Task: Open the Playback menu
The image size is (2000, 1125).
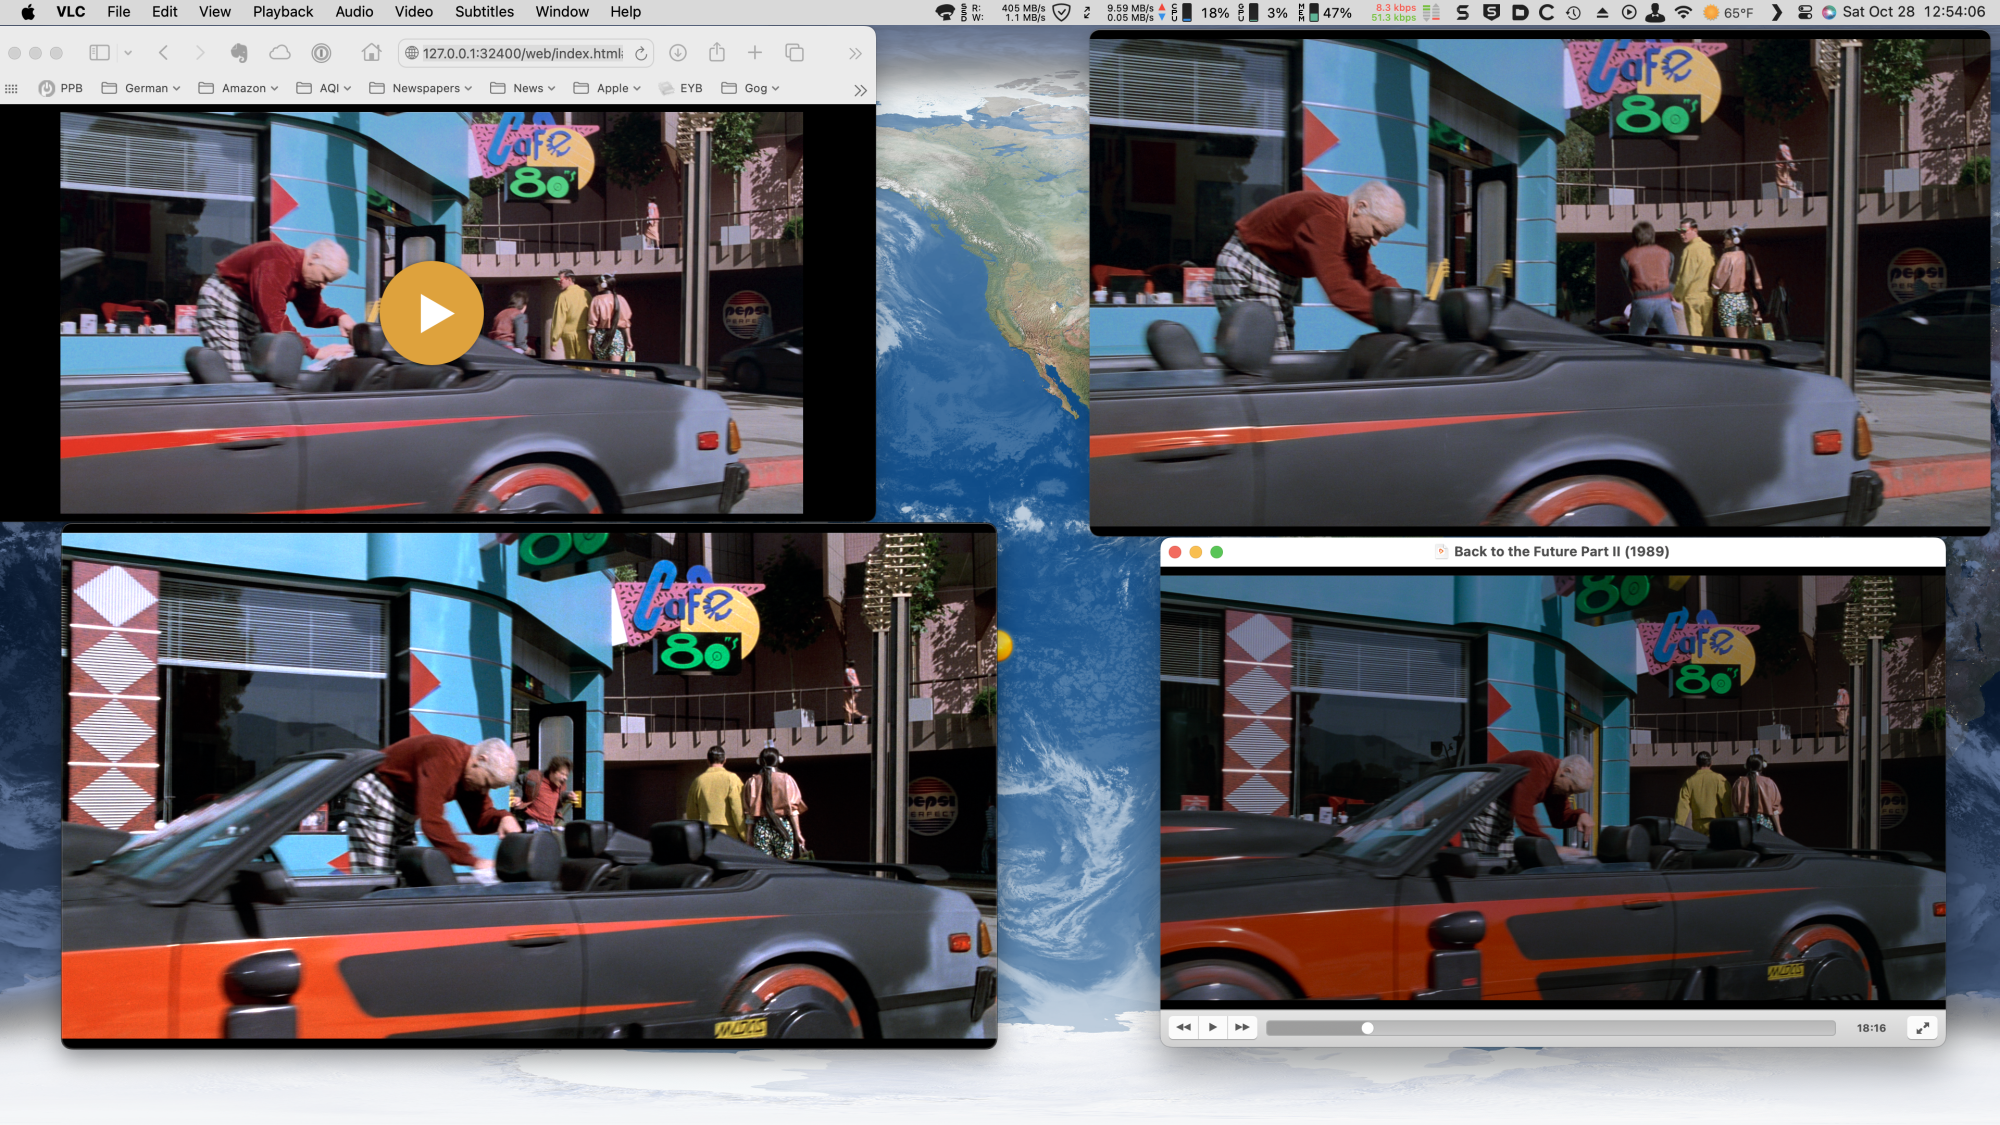Action: point(282,12)
